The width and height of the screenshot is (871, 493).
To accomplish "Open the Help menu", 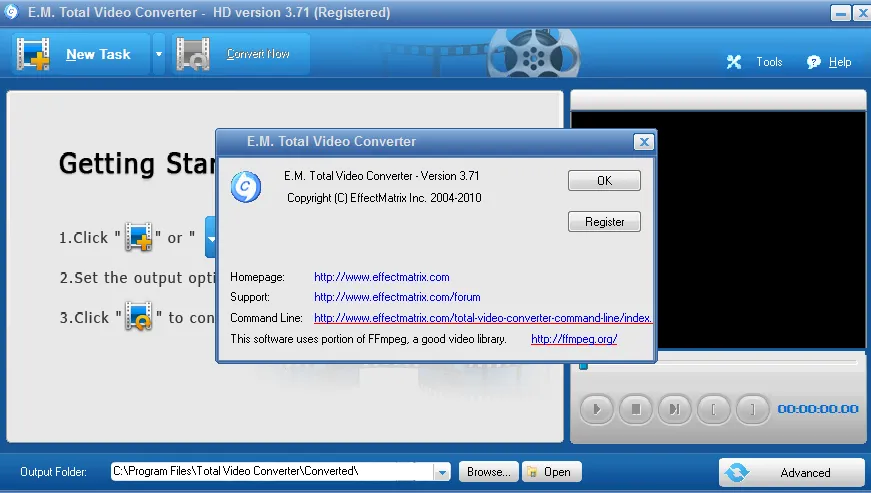I will pyautogui.click(x=839, y=62).
